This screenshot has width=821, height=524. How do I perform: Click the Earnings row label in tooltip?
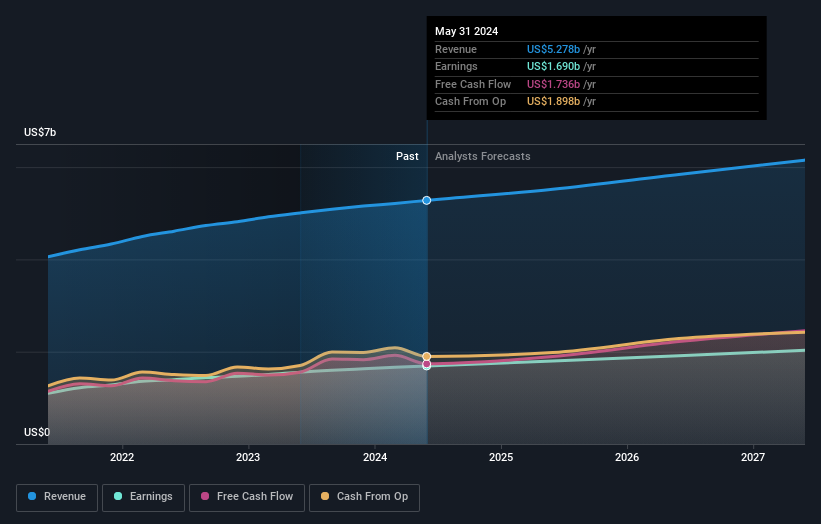[x=456, y=66]
